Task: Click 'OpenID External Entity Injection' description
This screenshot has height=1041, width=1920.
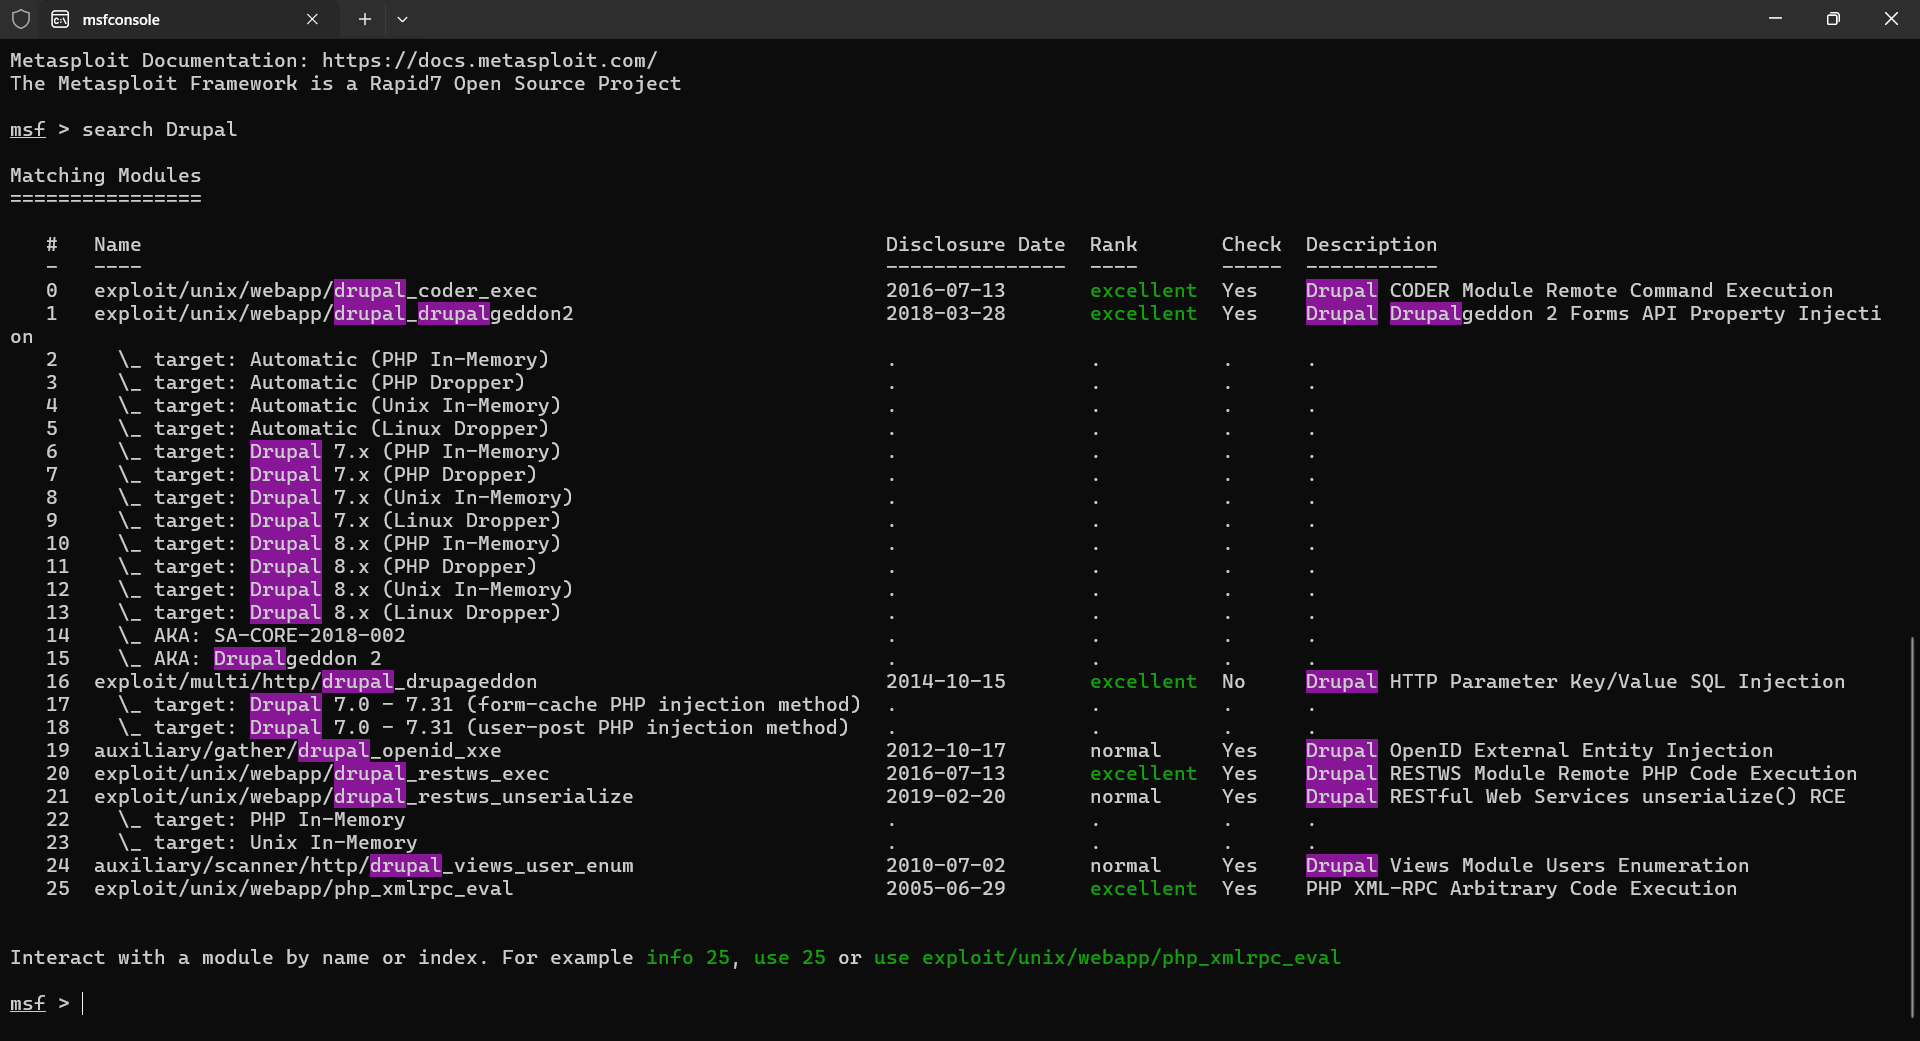Action: [1582, 751]
